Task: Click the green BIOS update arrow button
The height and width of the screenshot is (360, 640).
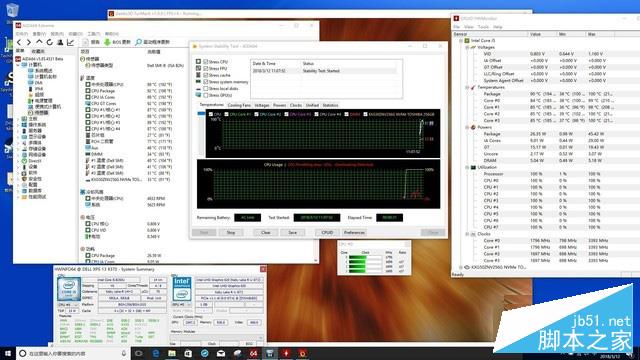Action: (x=118, y=42)
